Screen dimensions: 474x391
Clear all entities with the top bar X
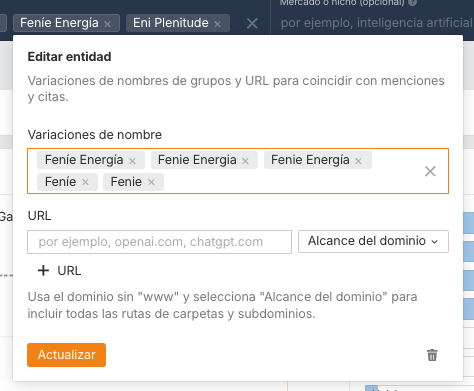[x=252, y=23]
